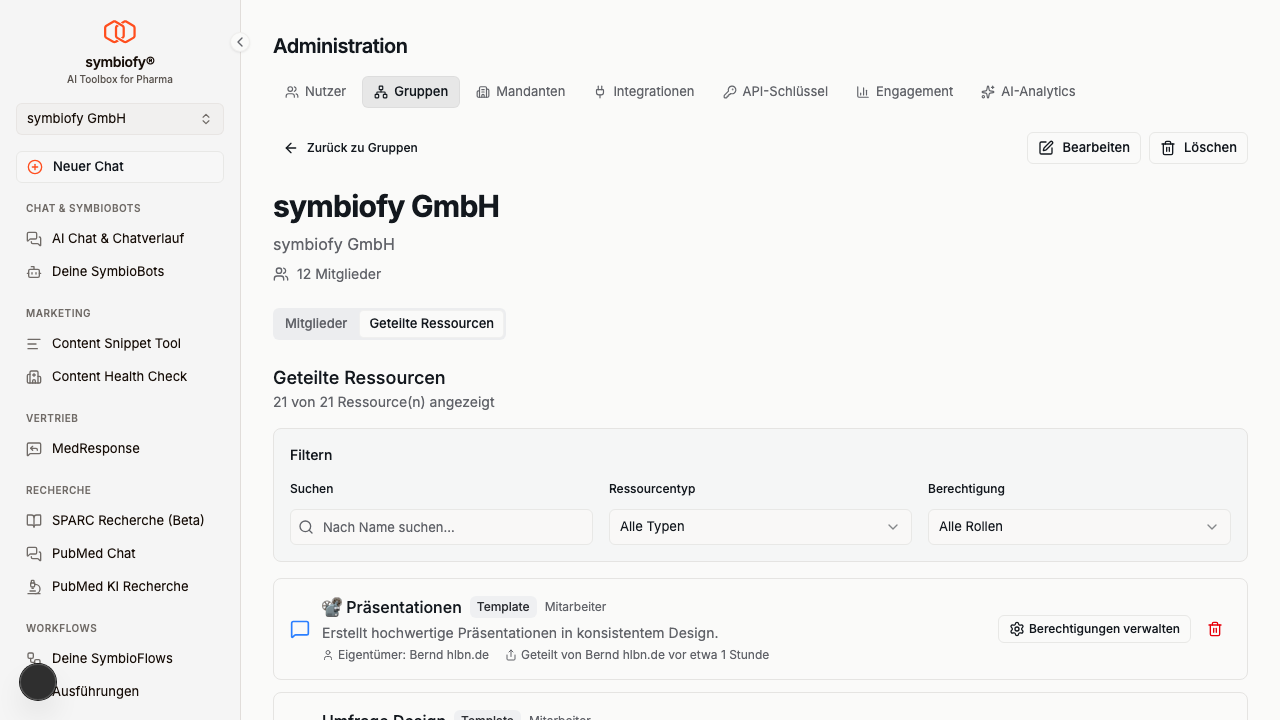The width and height of the screenshot is (1280, 720).
Task: Click the Bearbeiten button
Action: click(1084, 148)
